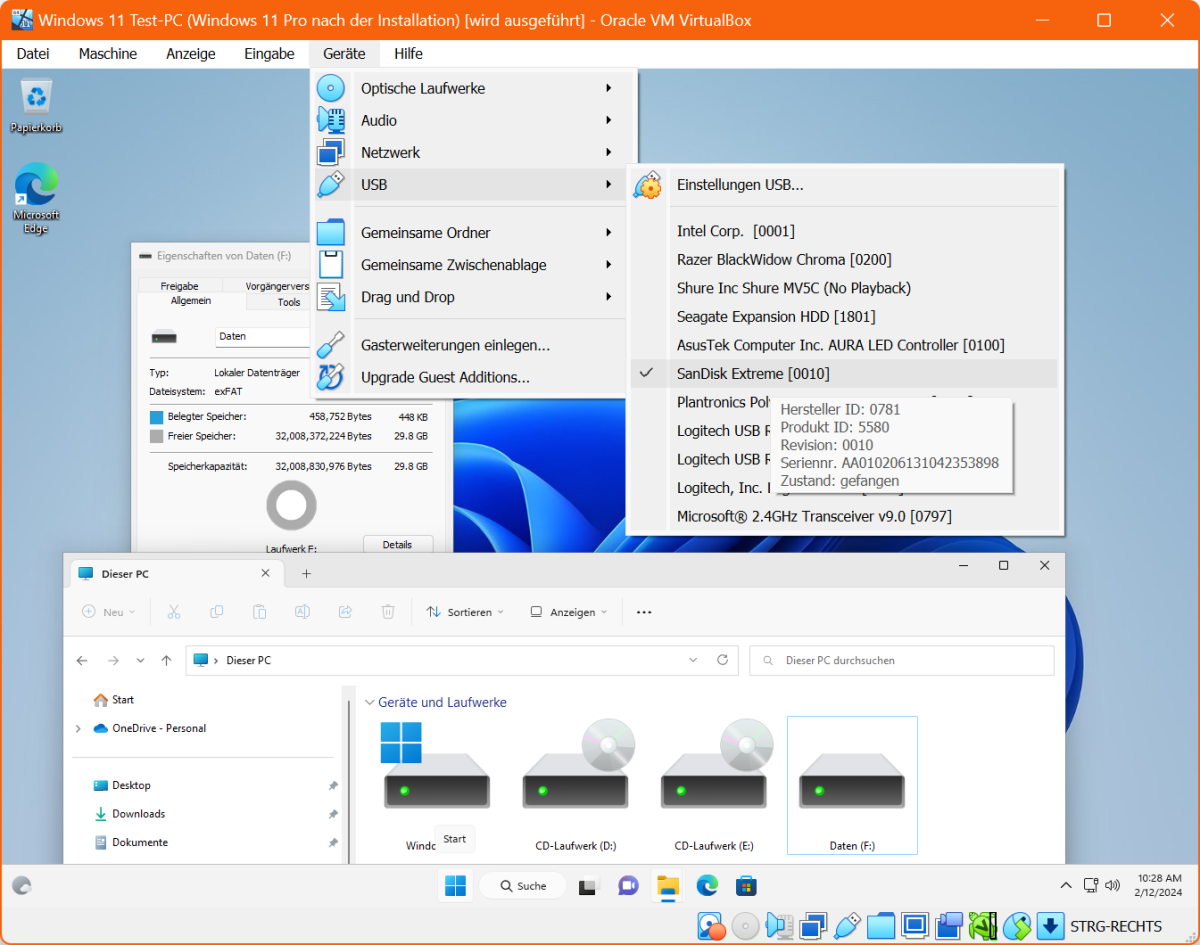Viewport: 1200px width, 945px height.
Task: Open shared folders via the folder status icon
Action: tap(881, 926)
